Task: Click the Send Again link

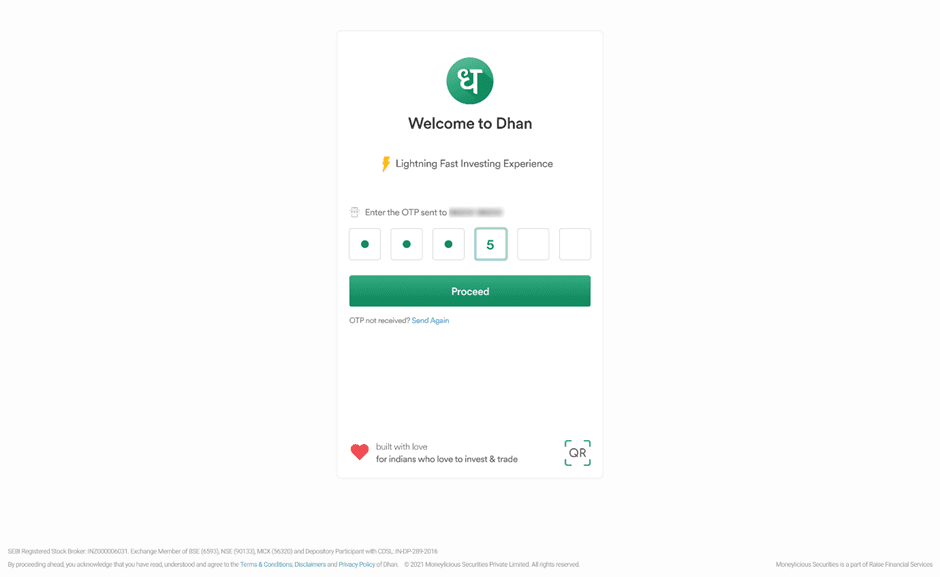Action: coord(430,320)
